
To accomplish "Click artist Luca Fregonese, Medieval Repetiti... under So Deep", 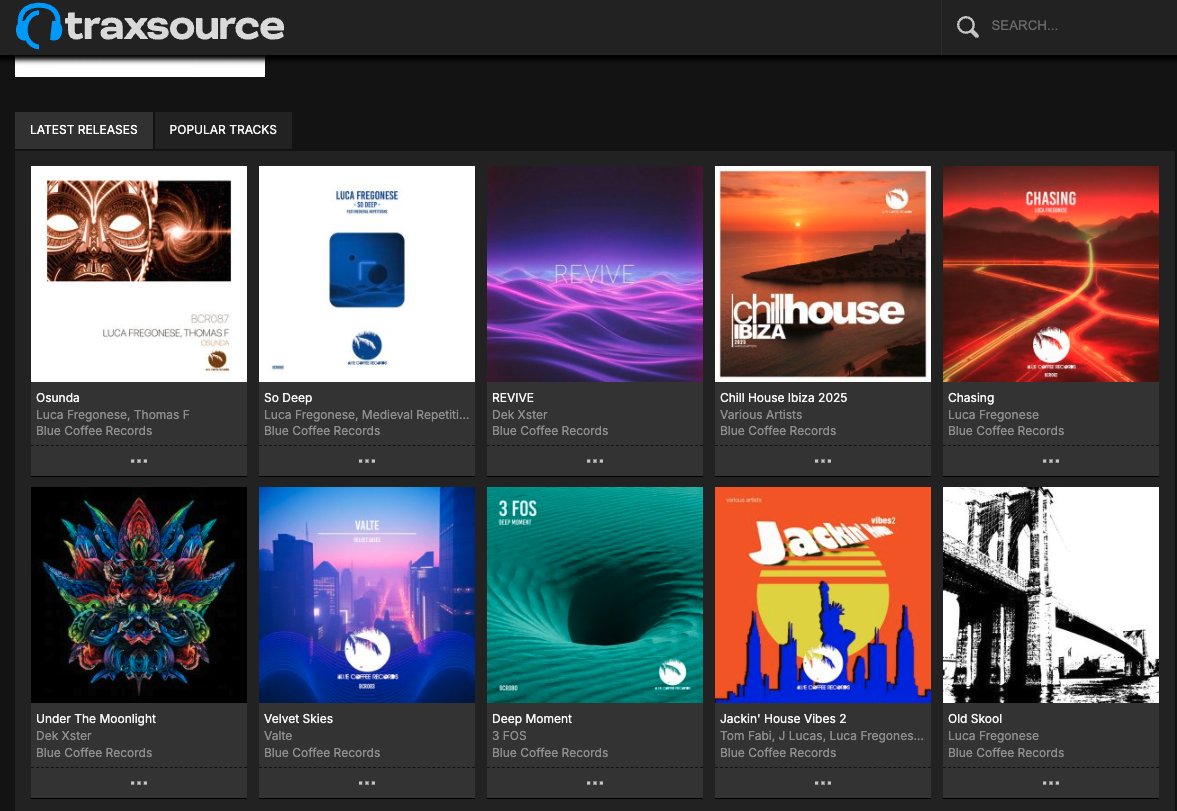I will pos(366,415).
